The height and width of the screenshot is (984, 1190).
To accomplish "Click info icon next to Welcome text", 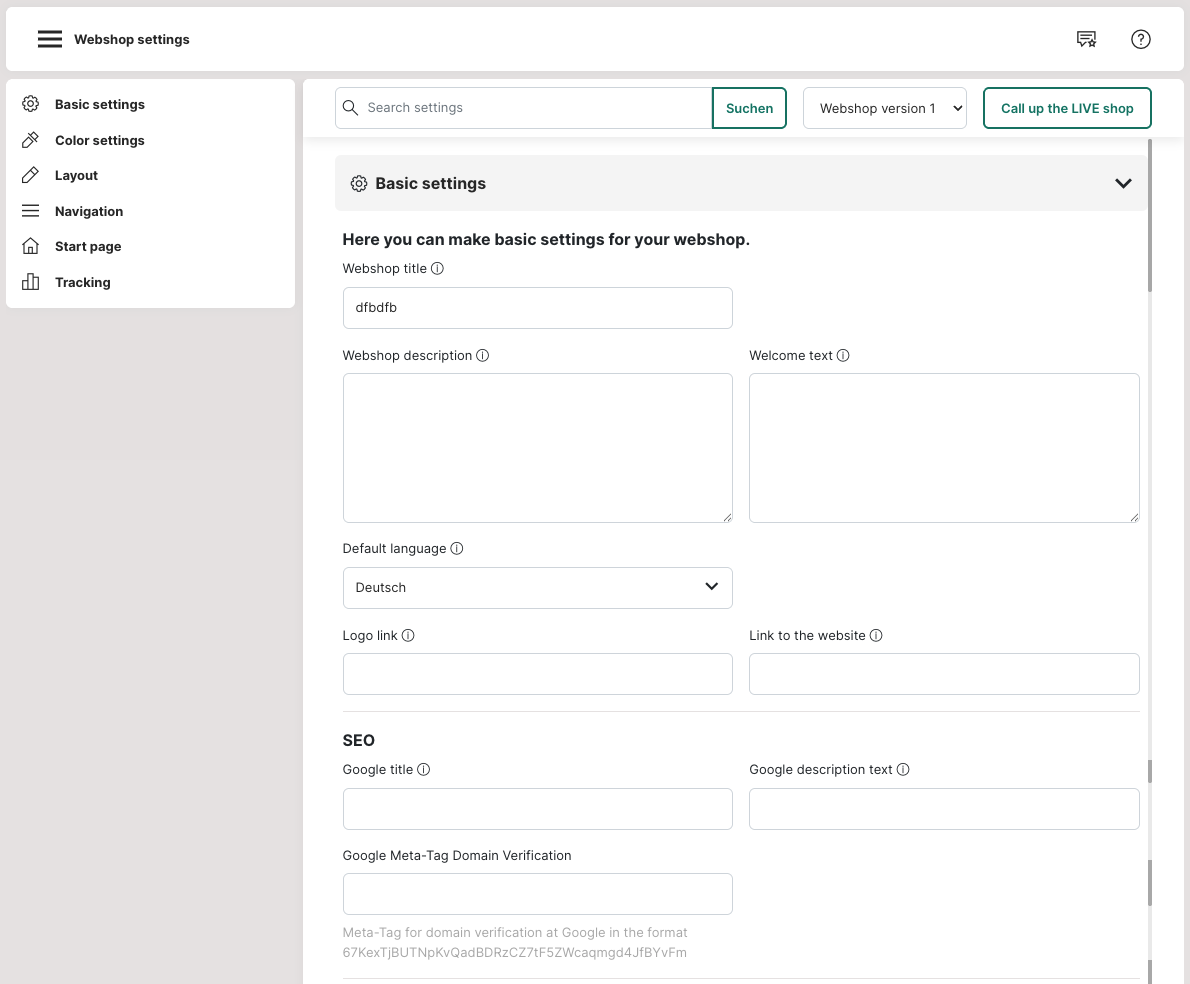I will tap(843, 356).
